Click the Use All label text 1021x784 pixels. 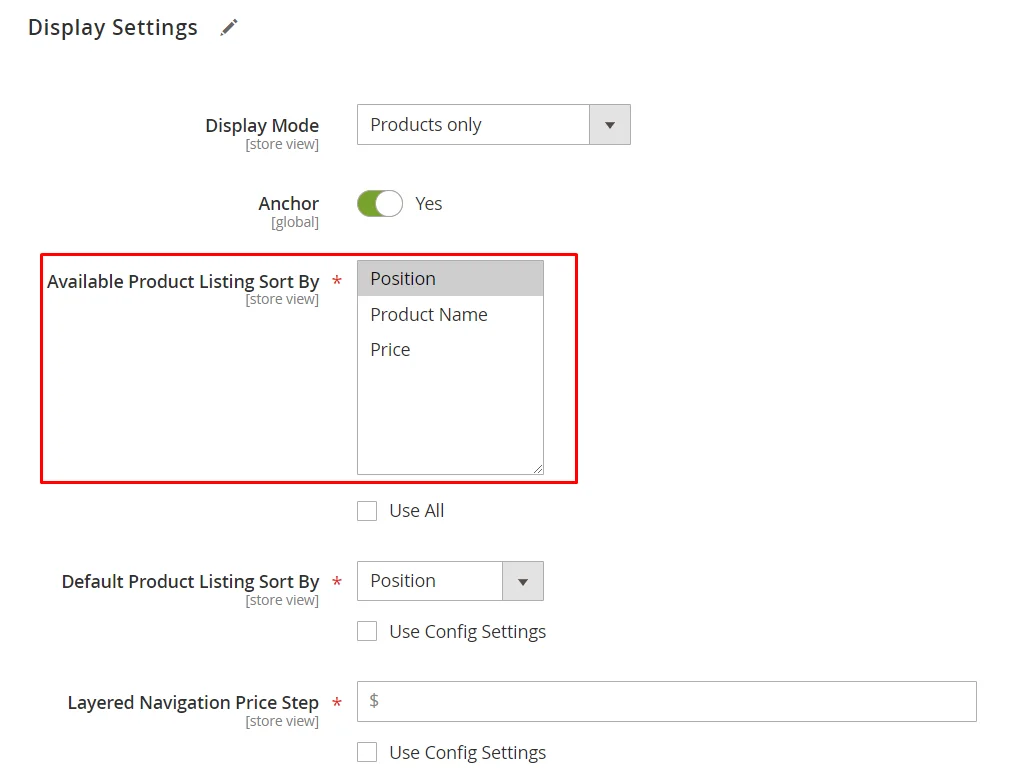pos(416,511)
